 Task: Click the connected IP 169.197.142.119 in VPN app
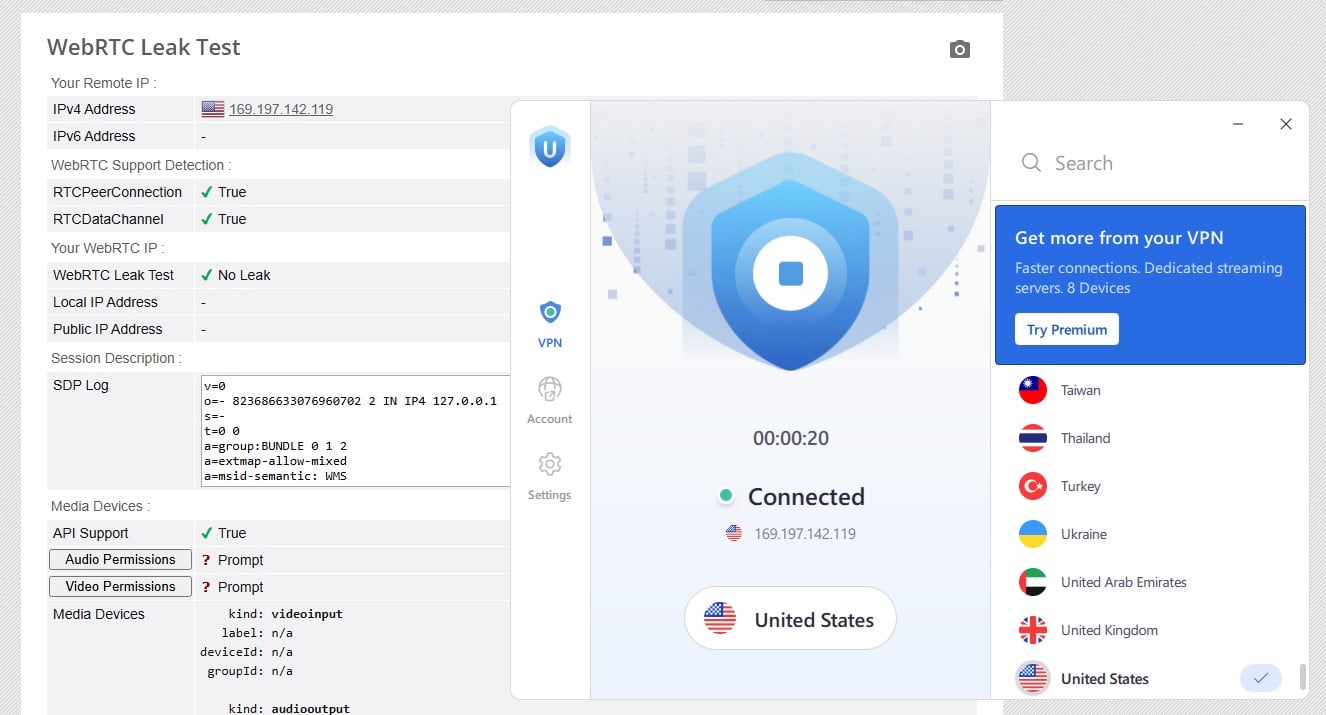click(x=805, y=534)
